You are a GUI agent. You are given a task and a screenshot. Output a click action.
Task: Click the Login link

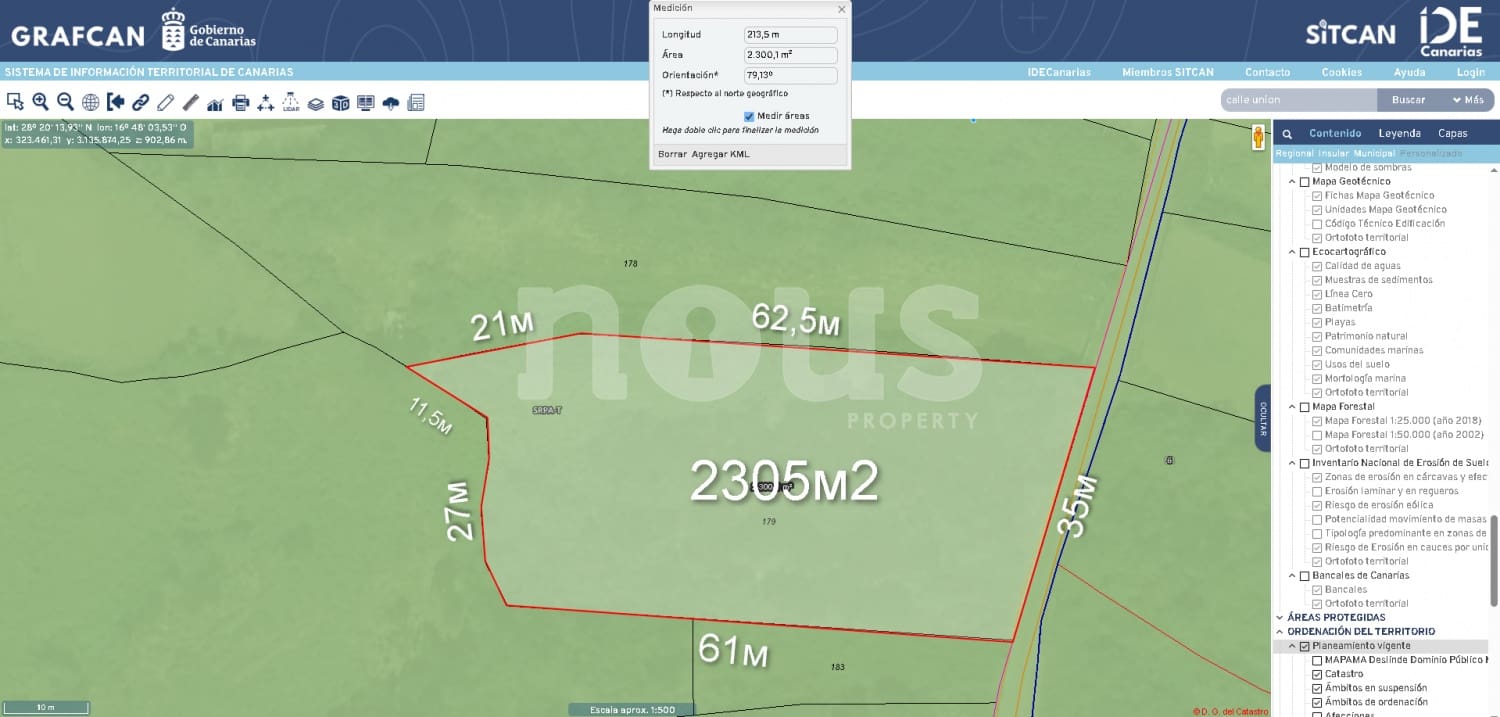pyautogui.click(x=1470, y=72)
